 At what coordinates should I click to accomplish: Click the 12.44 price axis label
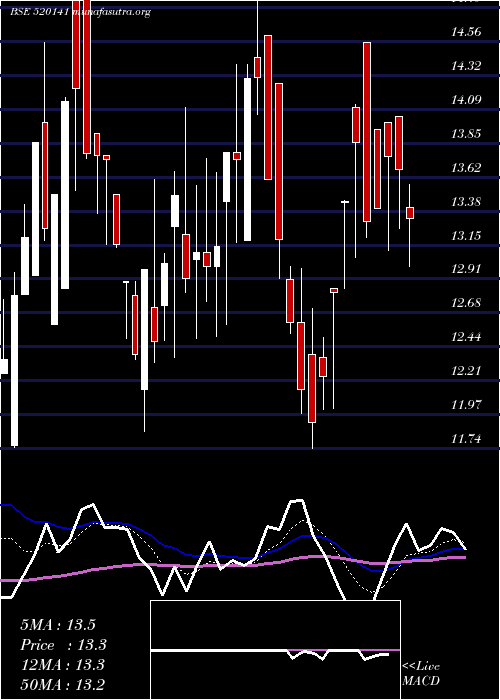tap(467, 337)
